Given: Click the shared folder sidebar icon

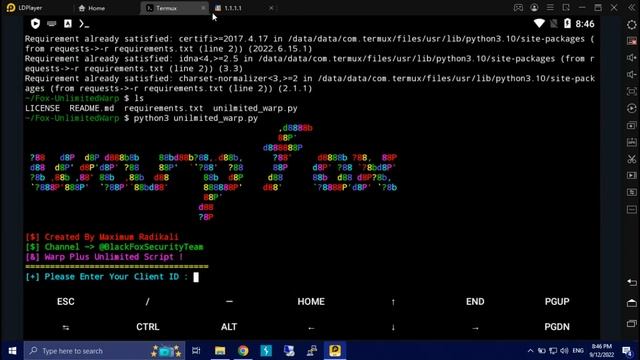Looking at the screenshot, I should [631, 192].
